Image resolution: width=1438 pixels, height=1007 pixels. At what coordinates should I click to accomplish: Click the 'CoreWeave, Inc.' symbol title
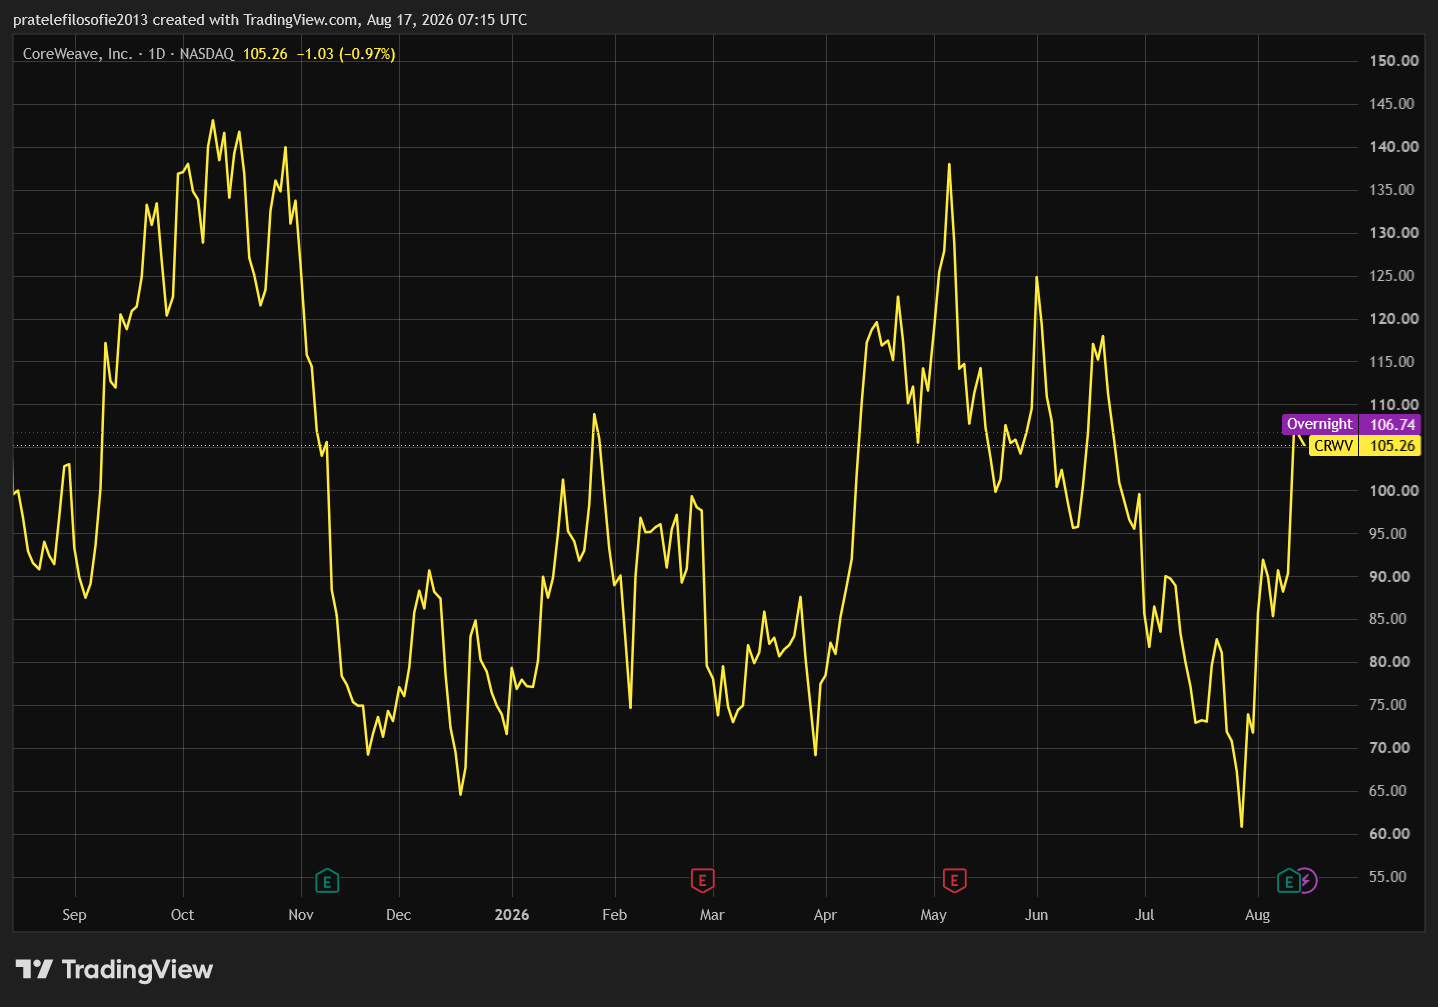[x=78, y=54]
